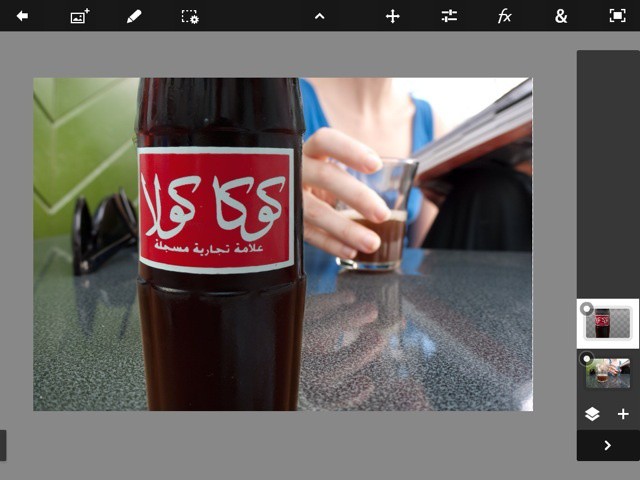Open the fx effects menu

coord(505,16)
